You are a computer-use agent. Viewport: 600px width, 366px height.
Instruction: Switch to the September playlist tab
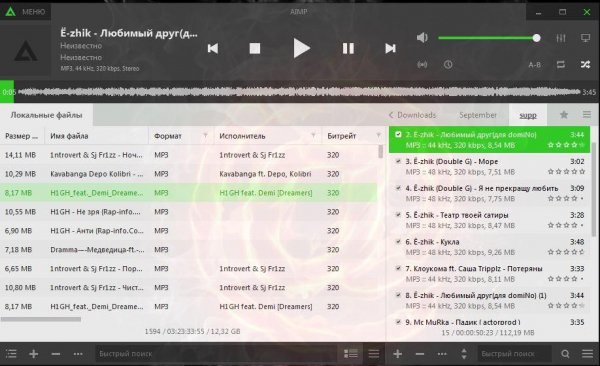(478, 115)
